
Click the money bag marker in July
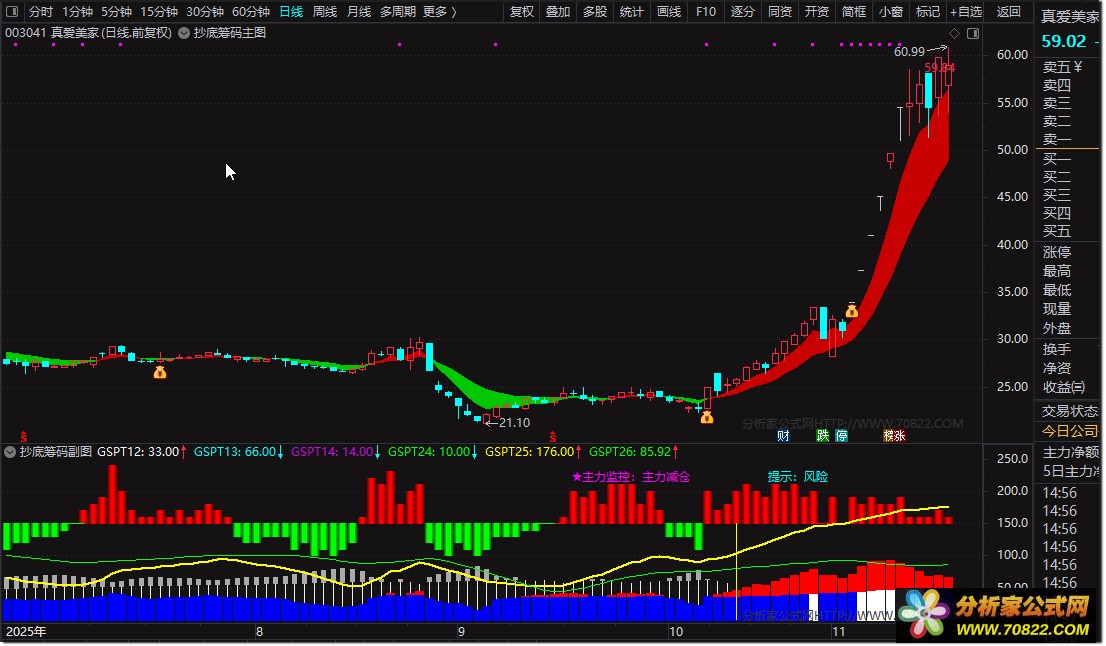click(160, 372)
